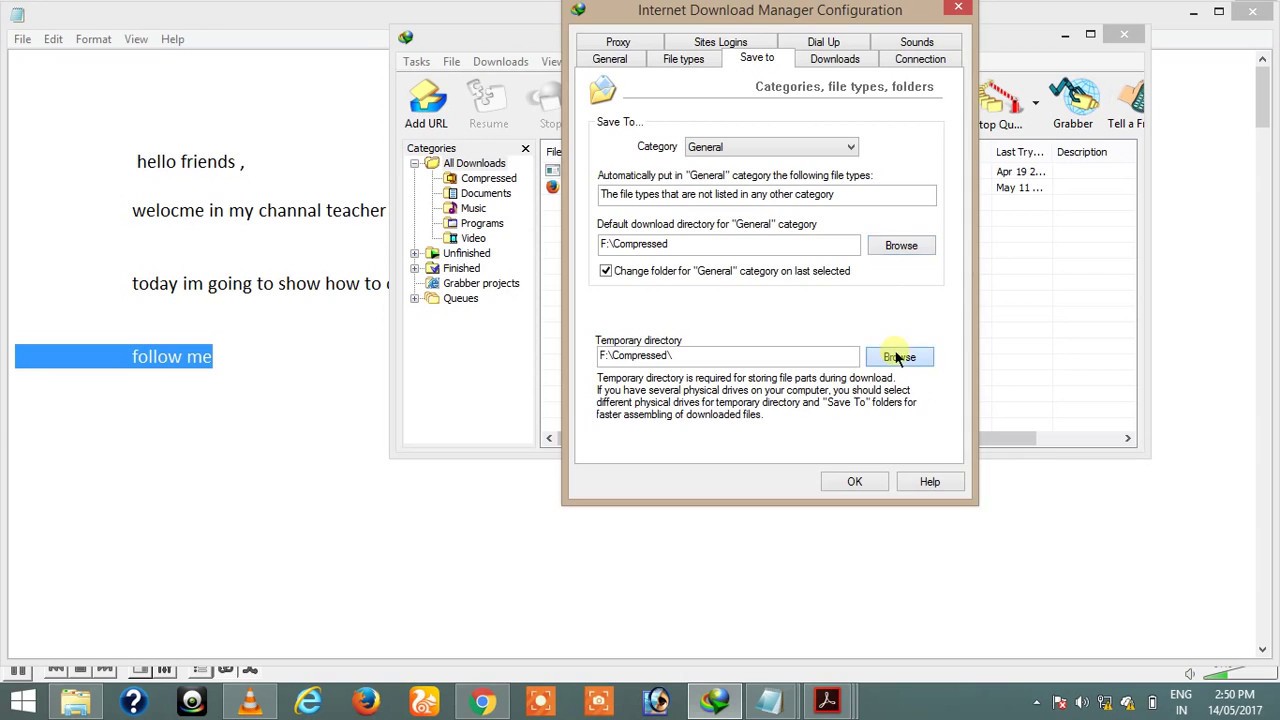Switch to the Connection tab
Image resolution: width=1280 pixels, height=720 pixels.
click(920, 59)
